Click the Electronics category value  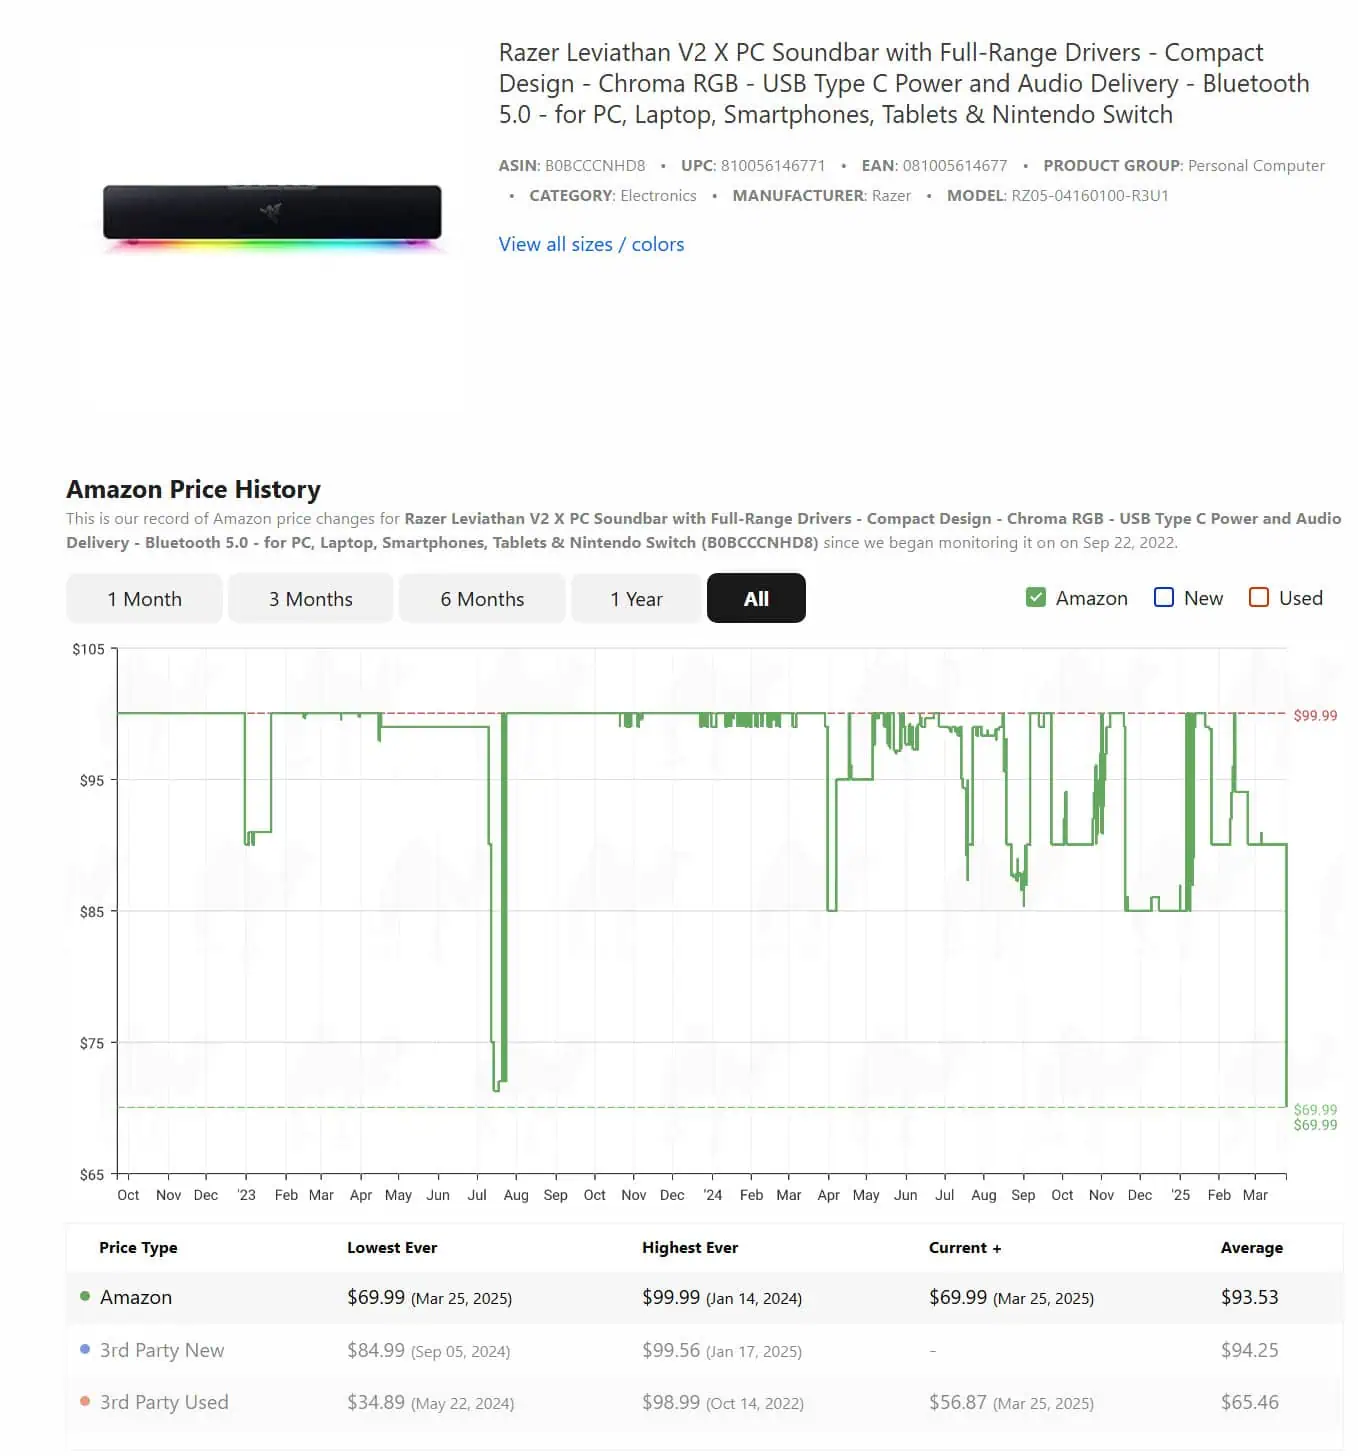tap(657, 196)
